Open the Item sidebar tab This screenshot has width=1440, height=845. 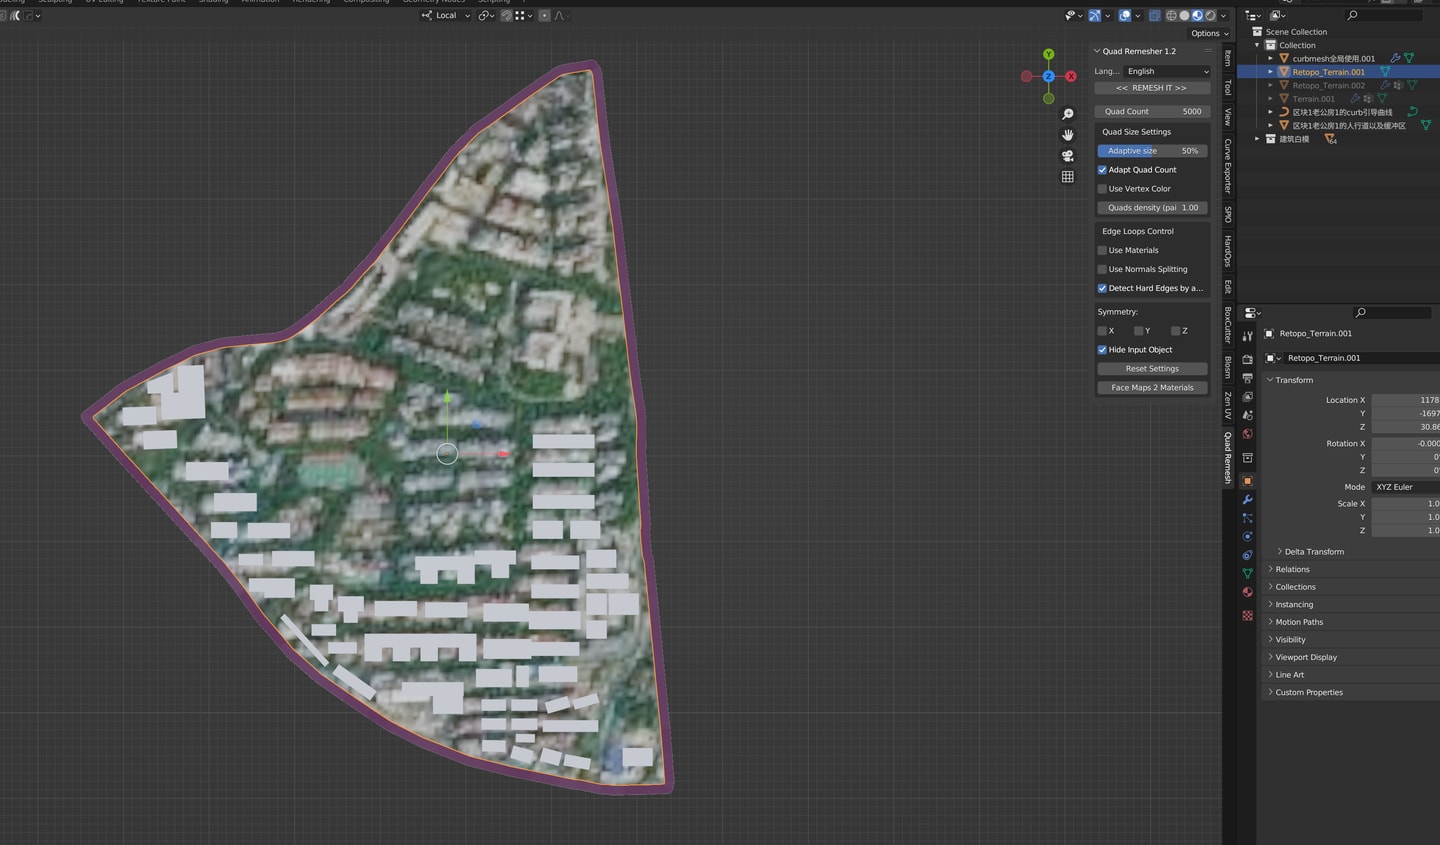pyautogui.click(x=1228, y=59)
